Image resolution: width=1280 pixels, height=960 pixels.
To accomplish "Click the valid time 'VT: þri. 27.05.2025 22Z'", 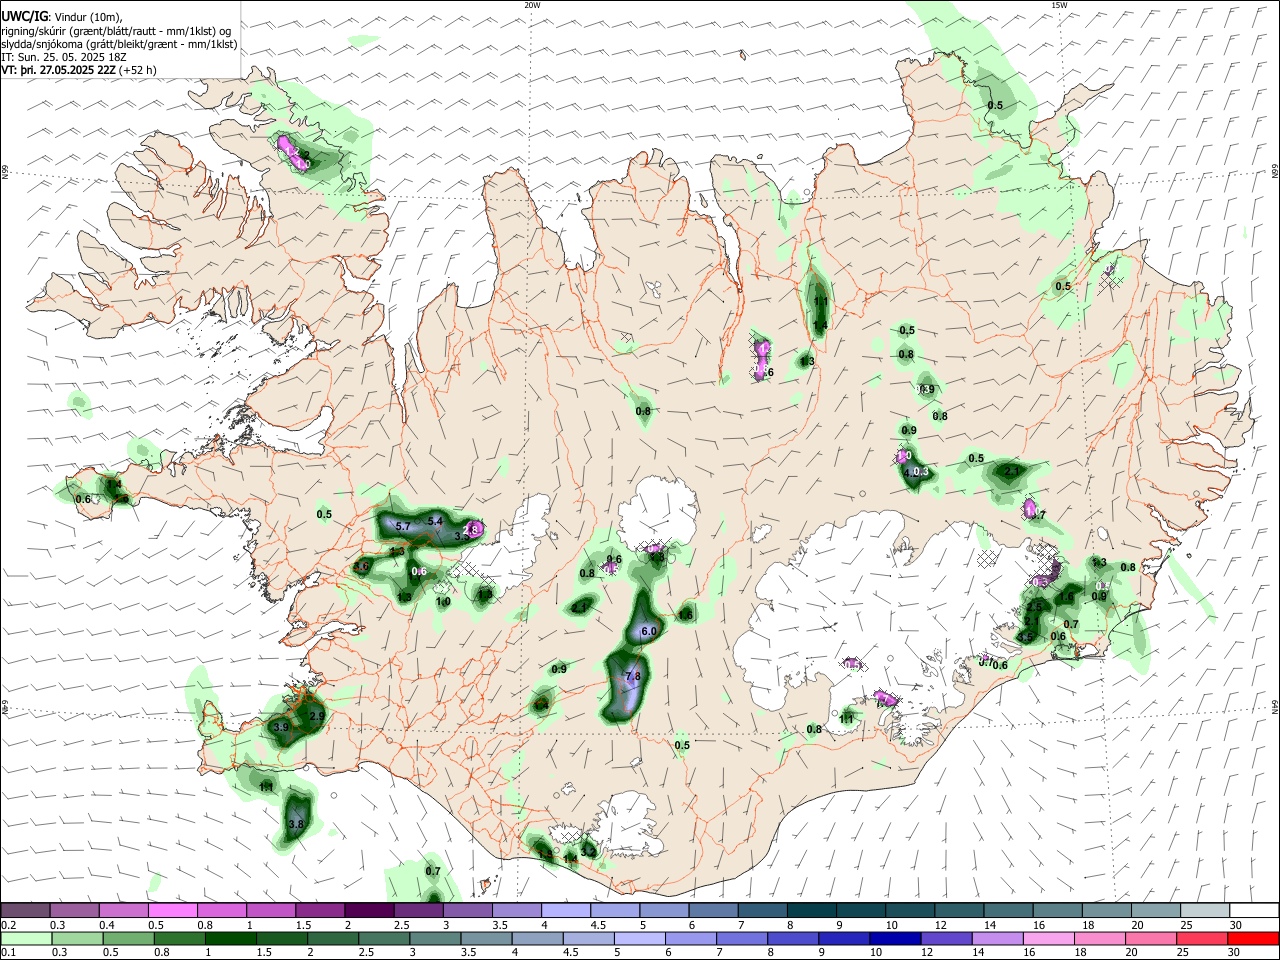I will pyautogui.click(x=58, y=70).
